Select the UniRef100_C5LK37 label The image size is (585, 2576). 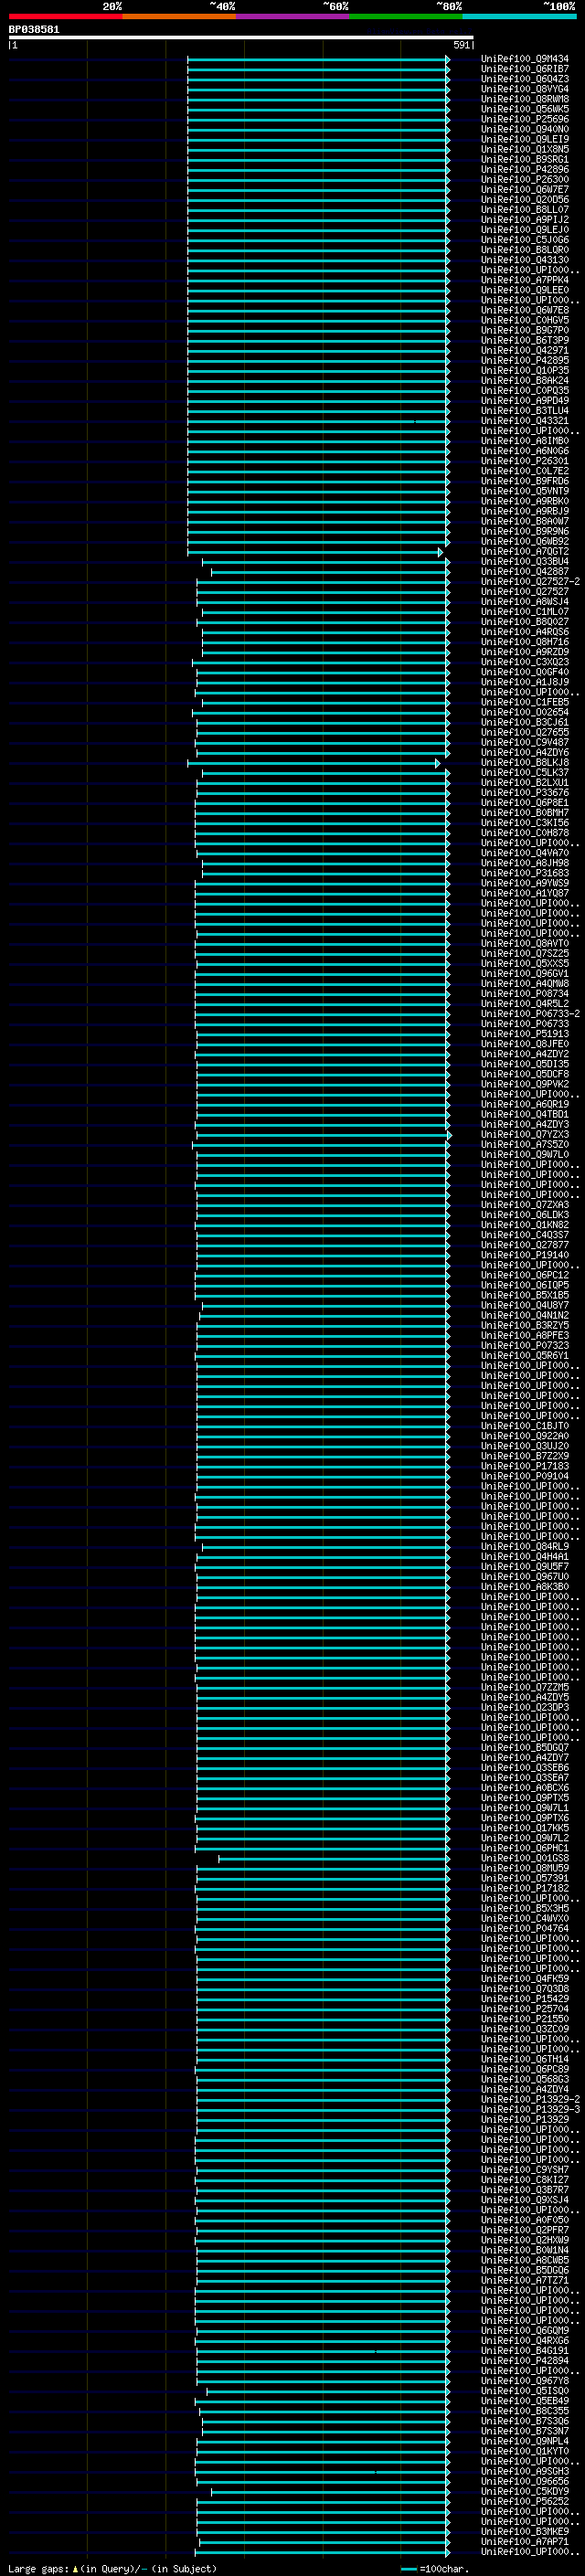click(x=525, y=773)
